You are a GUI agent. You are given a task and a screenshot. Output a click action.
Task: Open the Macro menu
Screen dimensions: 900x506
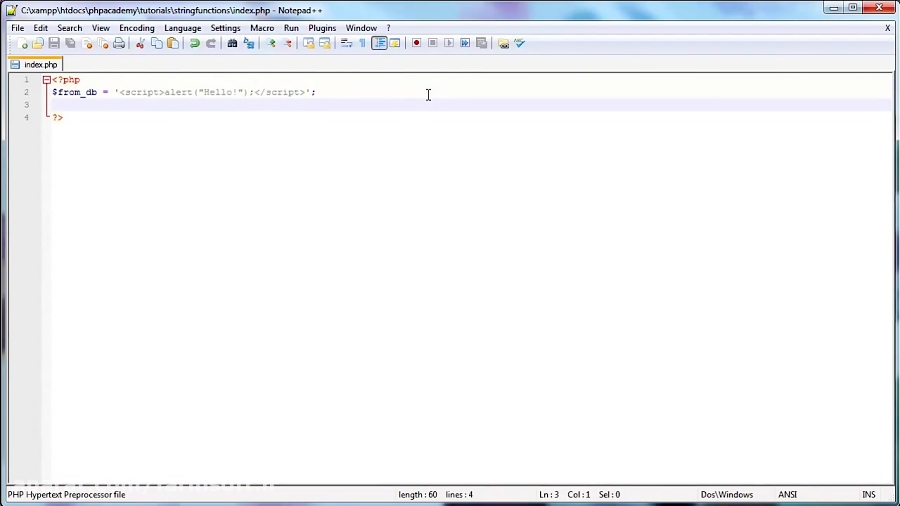click(x=262, y=28)
